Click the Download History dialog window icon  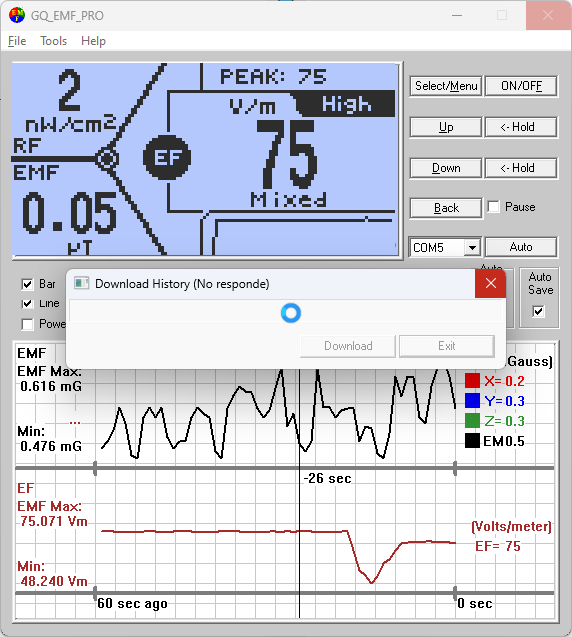point(81,283)
